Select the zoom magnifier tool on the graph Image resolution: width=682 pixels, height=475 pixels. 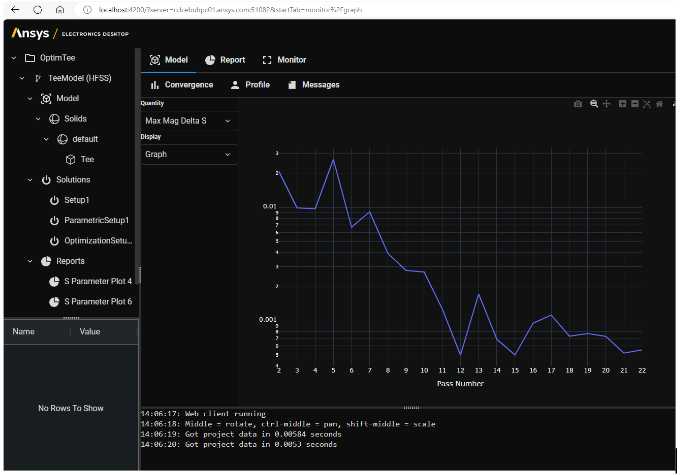pos(594,104)
